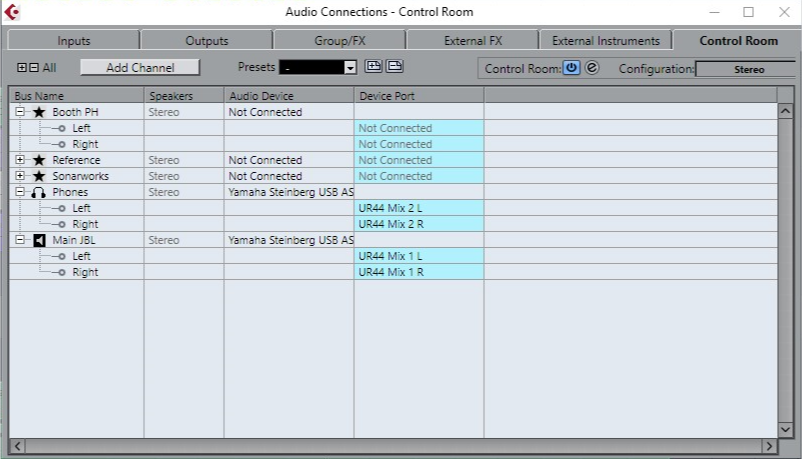Click UR44 Mix 2 L port
The image size is (802, 459).
(x=418, y=208)
